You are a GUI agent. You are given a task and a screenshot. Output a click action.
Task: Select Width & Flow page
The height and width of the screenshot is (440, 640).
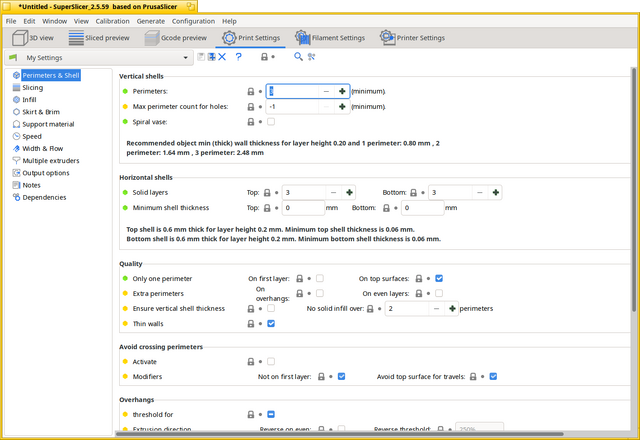click(x=42, y=149)
